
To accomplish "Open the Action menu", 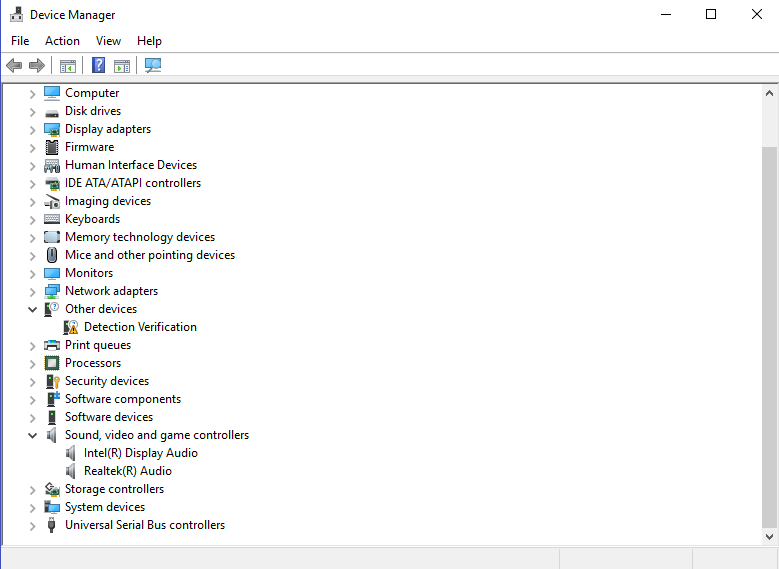I will click(62, 41).
